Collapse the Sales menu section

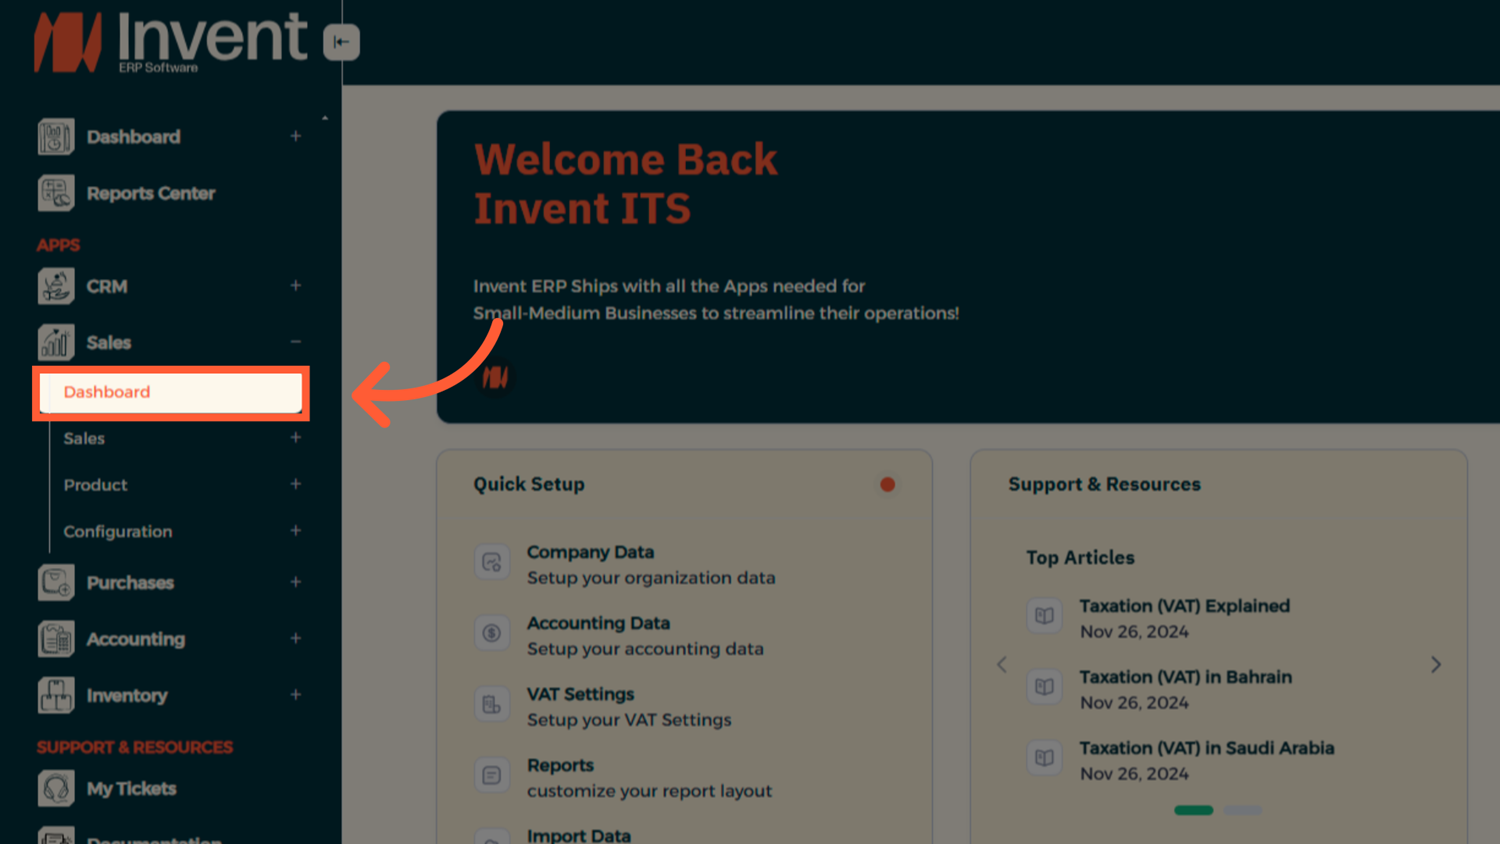pyautogui.click(x=296, y=342)
